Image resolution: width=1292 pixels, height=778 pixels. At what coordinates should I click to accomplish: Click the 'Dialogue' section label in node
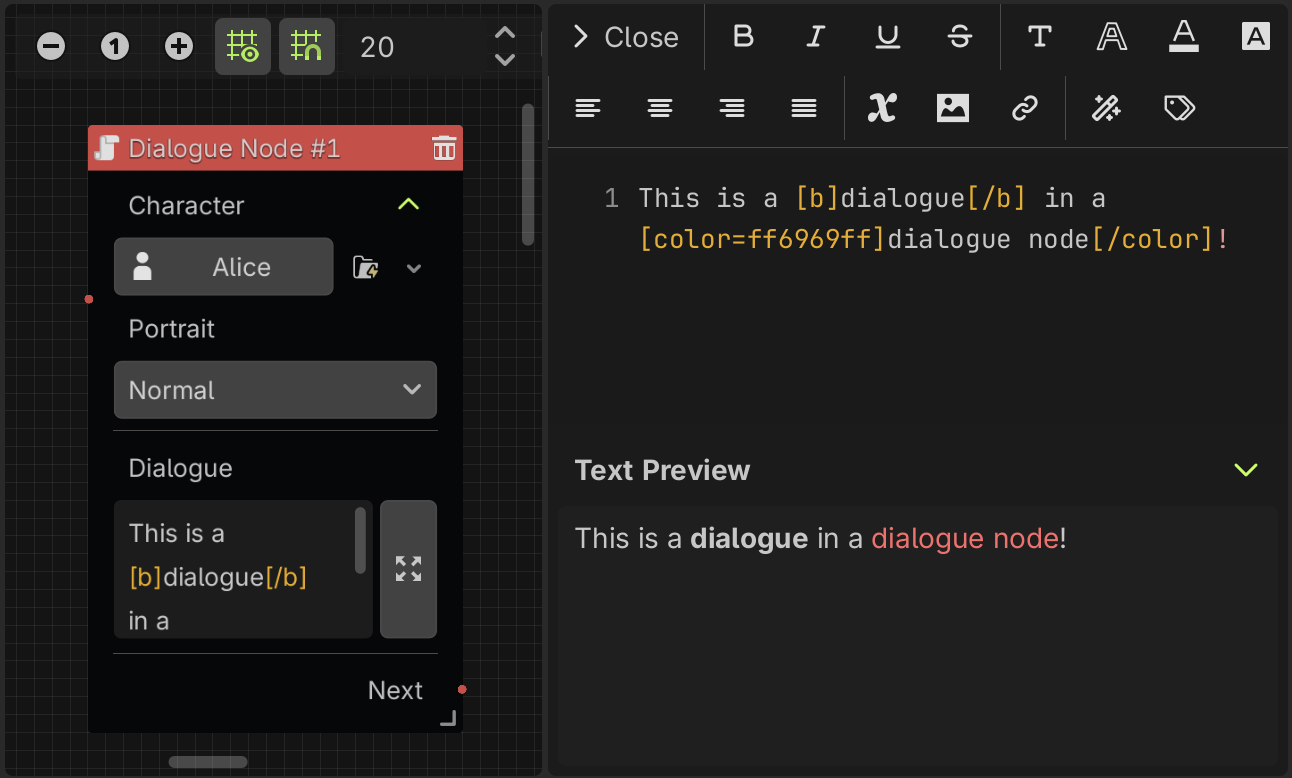[180, 468]
